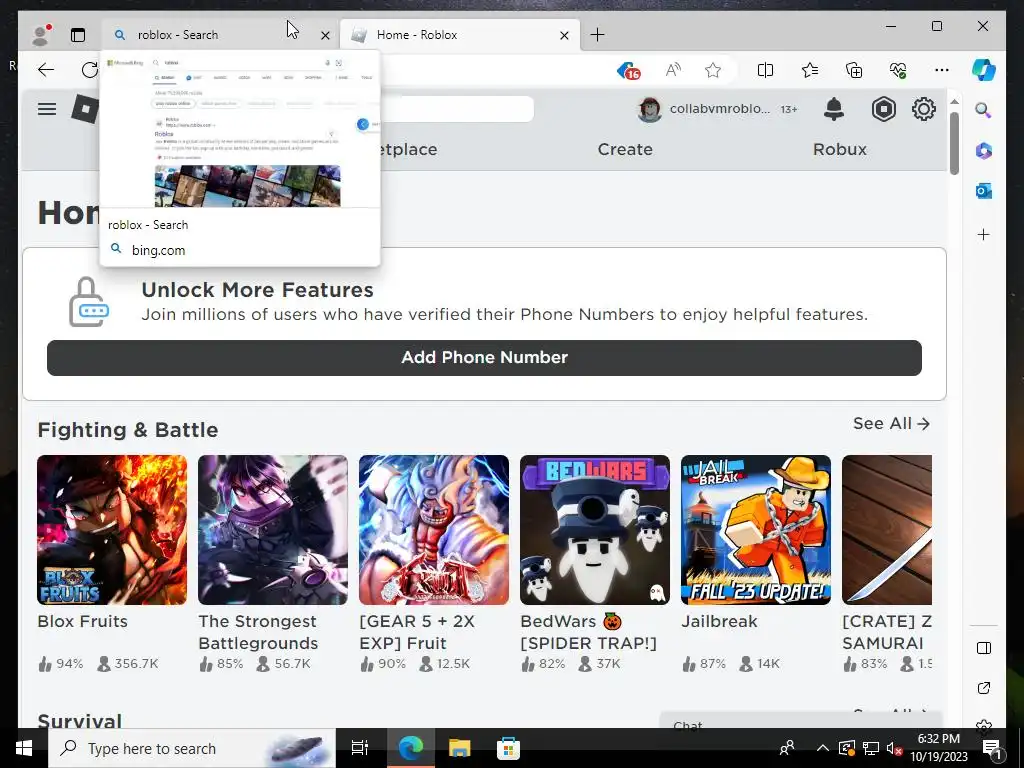Click the Blox Fruits title text
Screen dimensions: 1024x768
pyautogui.click(x=82, y=621)
